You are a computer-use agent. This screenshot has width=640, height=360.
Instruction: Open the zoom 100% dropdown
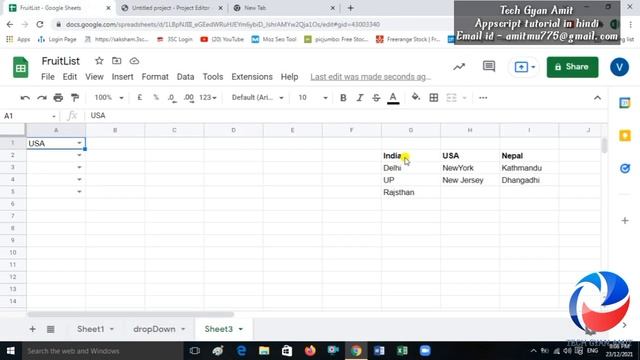109,98
